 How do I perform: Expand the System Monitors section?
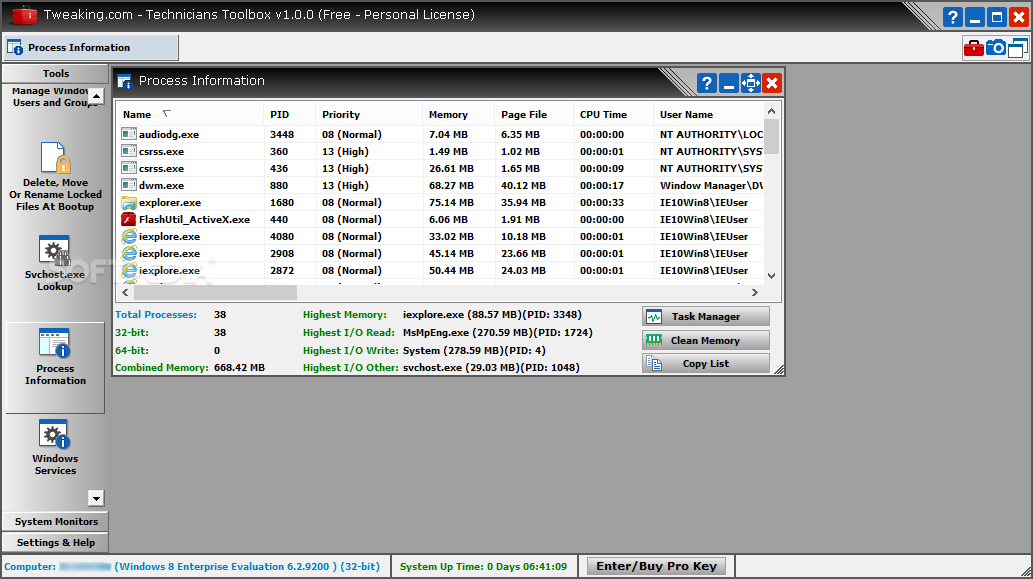point(55,522)
